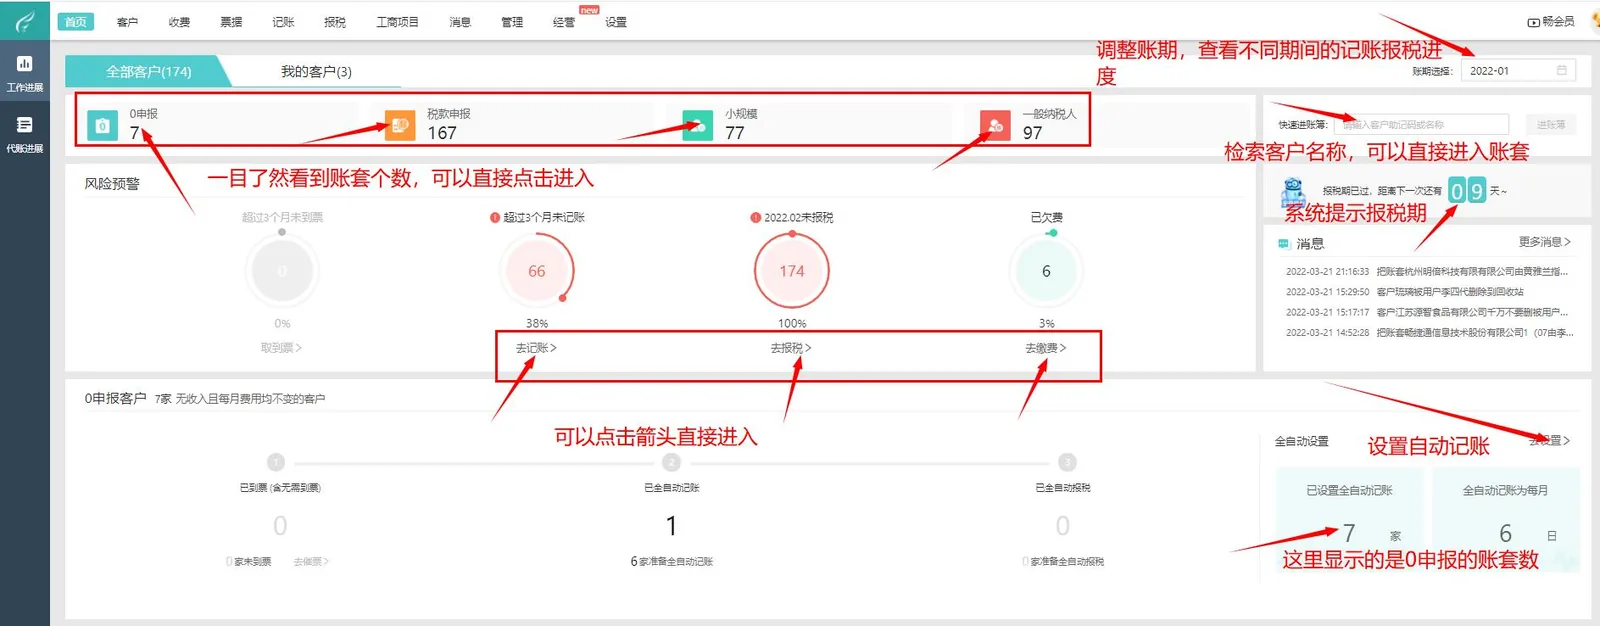
Task: Click the user avatar at top right
Action: pos(1595,21)
